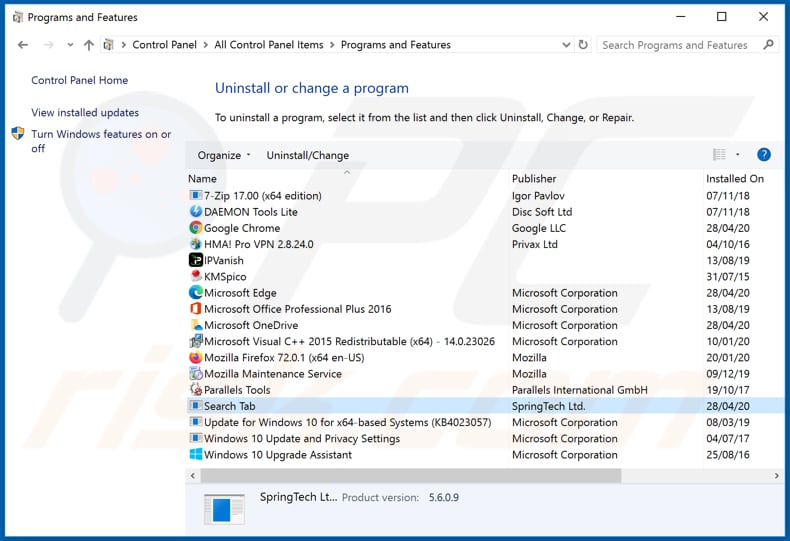Click the program thumbnail in details pane
Viewport: 790px width, 541px height.
pos(224,509)
